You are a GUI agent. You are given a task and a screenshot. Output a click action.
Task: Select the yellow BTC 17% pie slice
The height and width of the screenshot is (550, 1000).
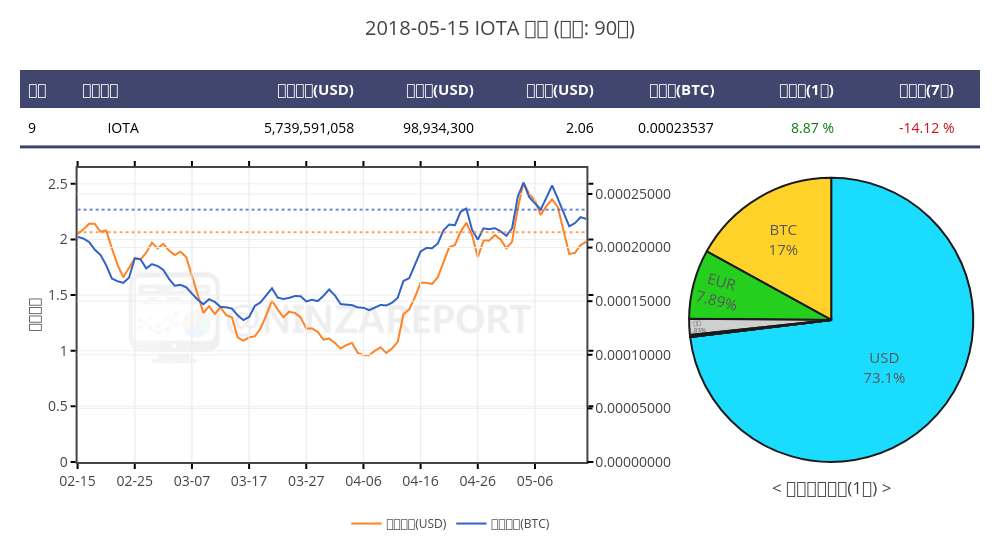(783, 240)
